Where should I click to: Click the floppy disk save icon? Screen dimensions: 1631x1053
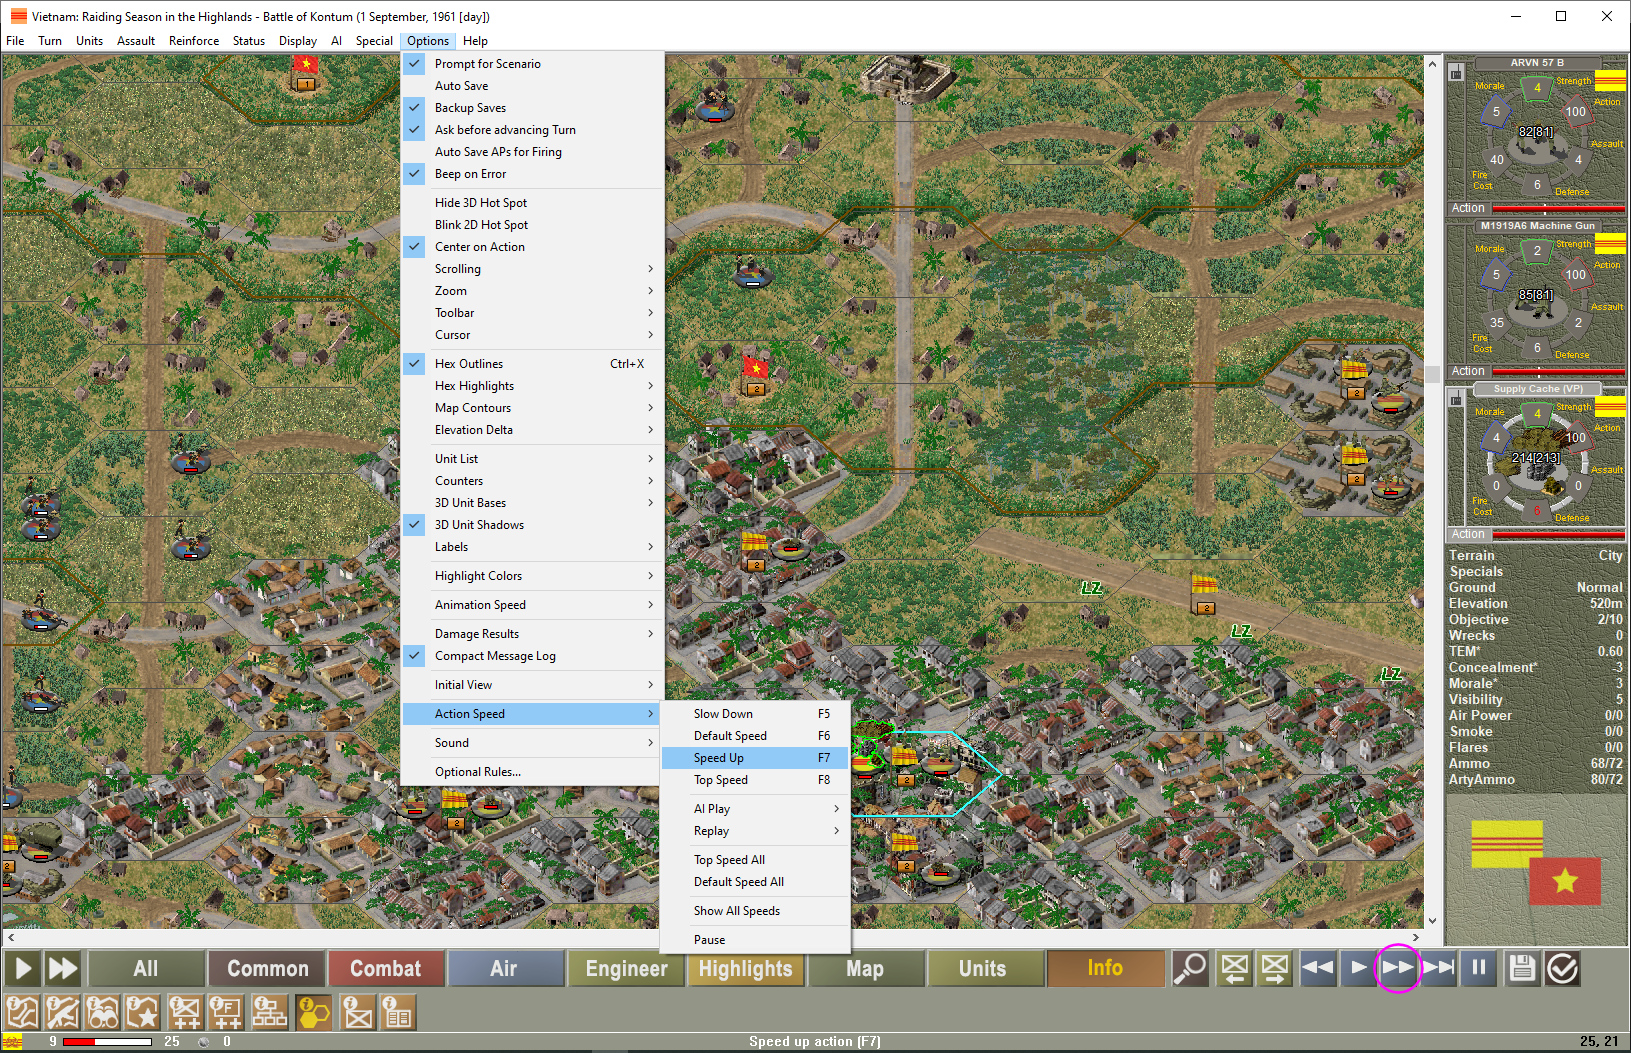tap(1522, 968)
